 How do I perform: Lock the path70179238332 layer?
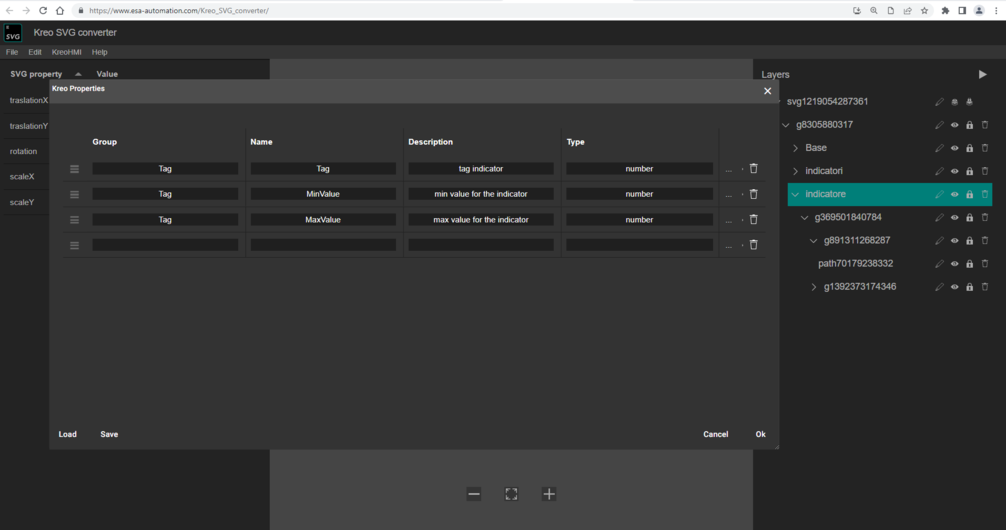click(x=969, y=264)
